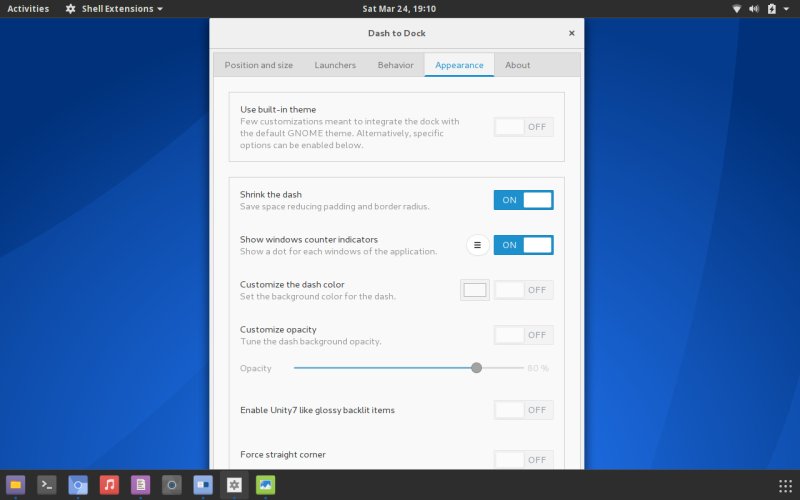Open the clock Sat Mar 24 calendar
This screenshot has height=500, width=800.
tap(399, 9)
